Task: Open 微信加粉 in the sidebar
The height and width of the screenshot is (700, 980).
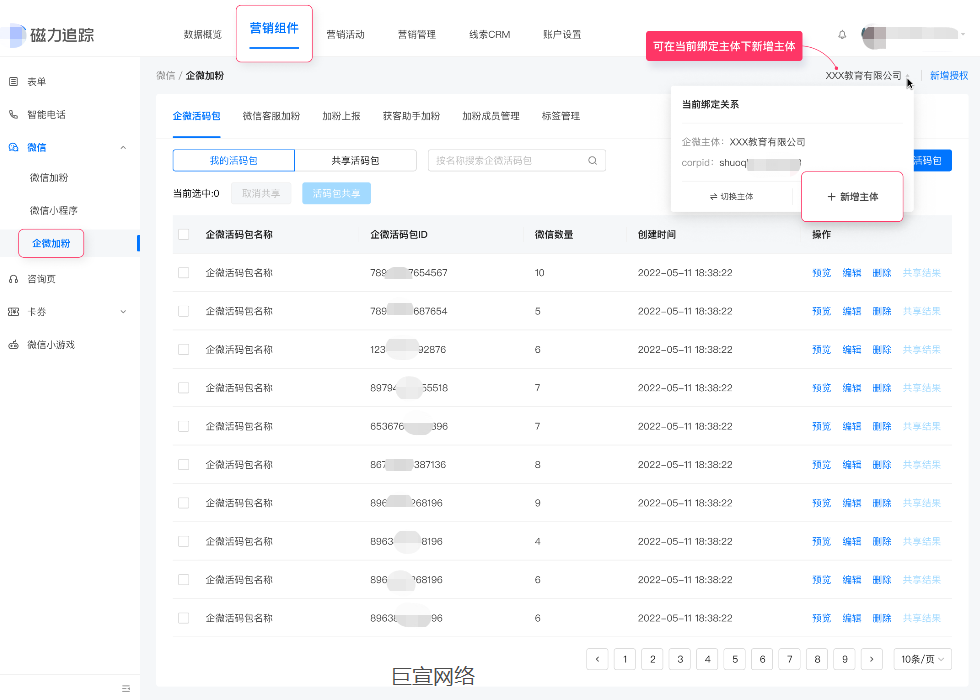Action: pos(49,178)
